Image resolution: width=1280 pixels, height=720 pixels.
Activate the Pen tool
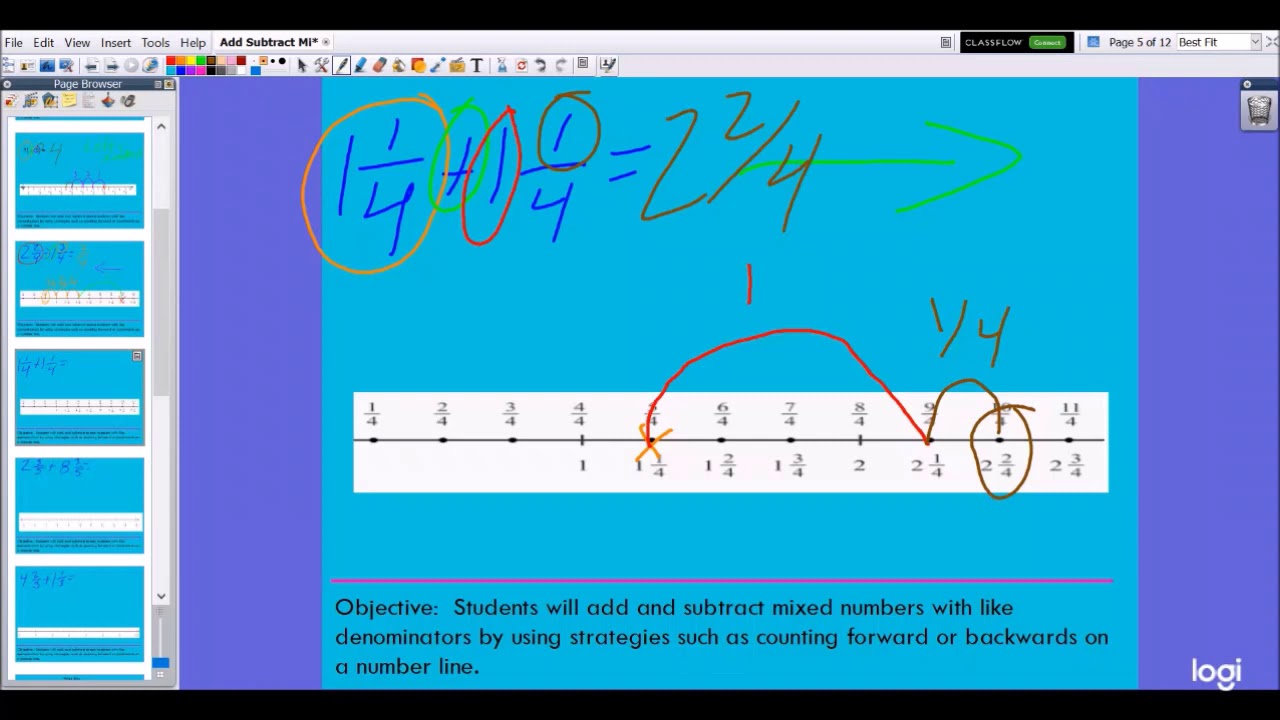[x=341, y=65]
